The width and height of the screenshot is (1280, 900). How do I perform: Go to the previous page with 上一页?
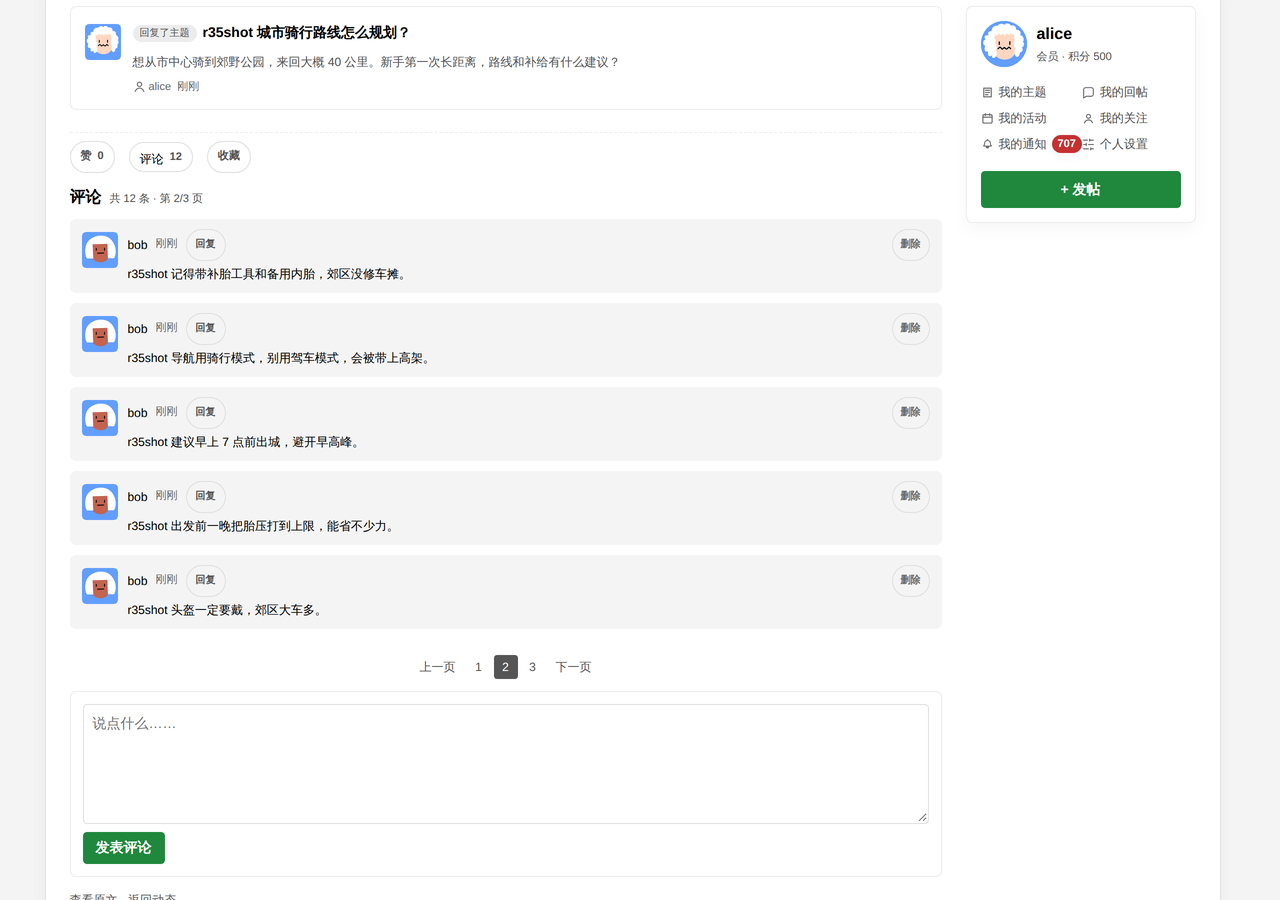coord(438,667)
